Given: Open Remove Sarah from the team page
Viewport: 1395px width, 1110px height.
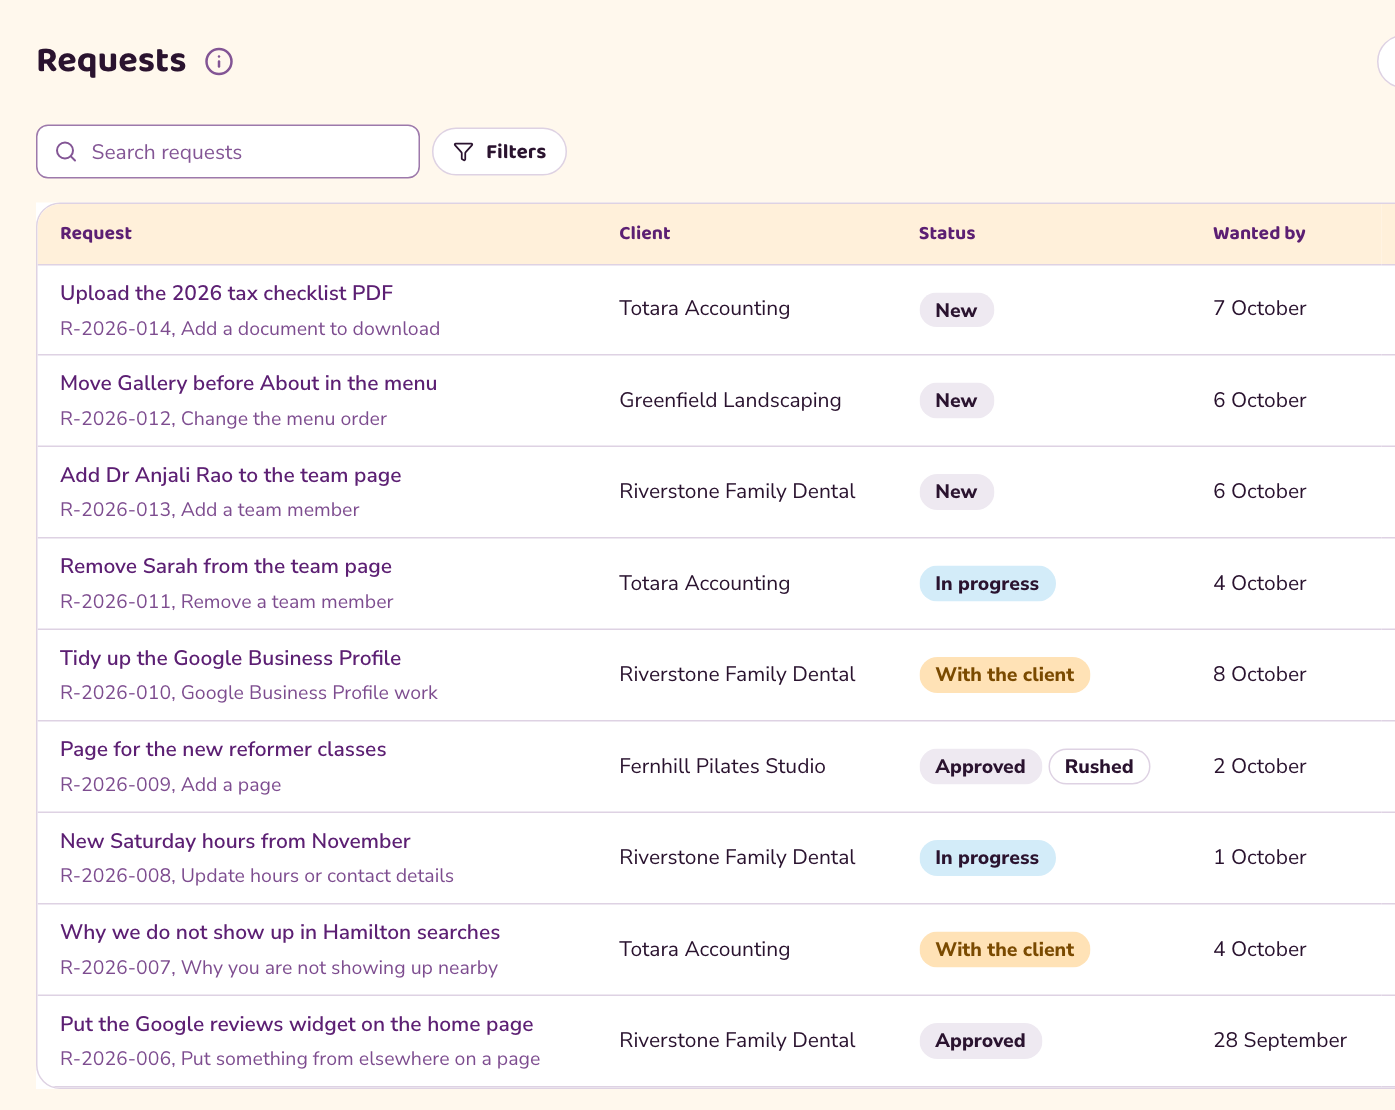Looking at the screenshot, I should coord(226,566).
